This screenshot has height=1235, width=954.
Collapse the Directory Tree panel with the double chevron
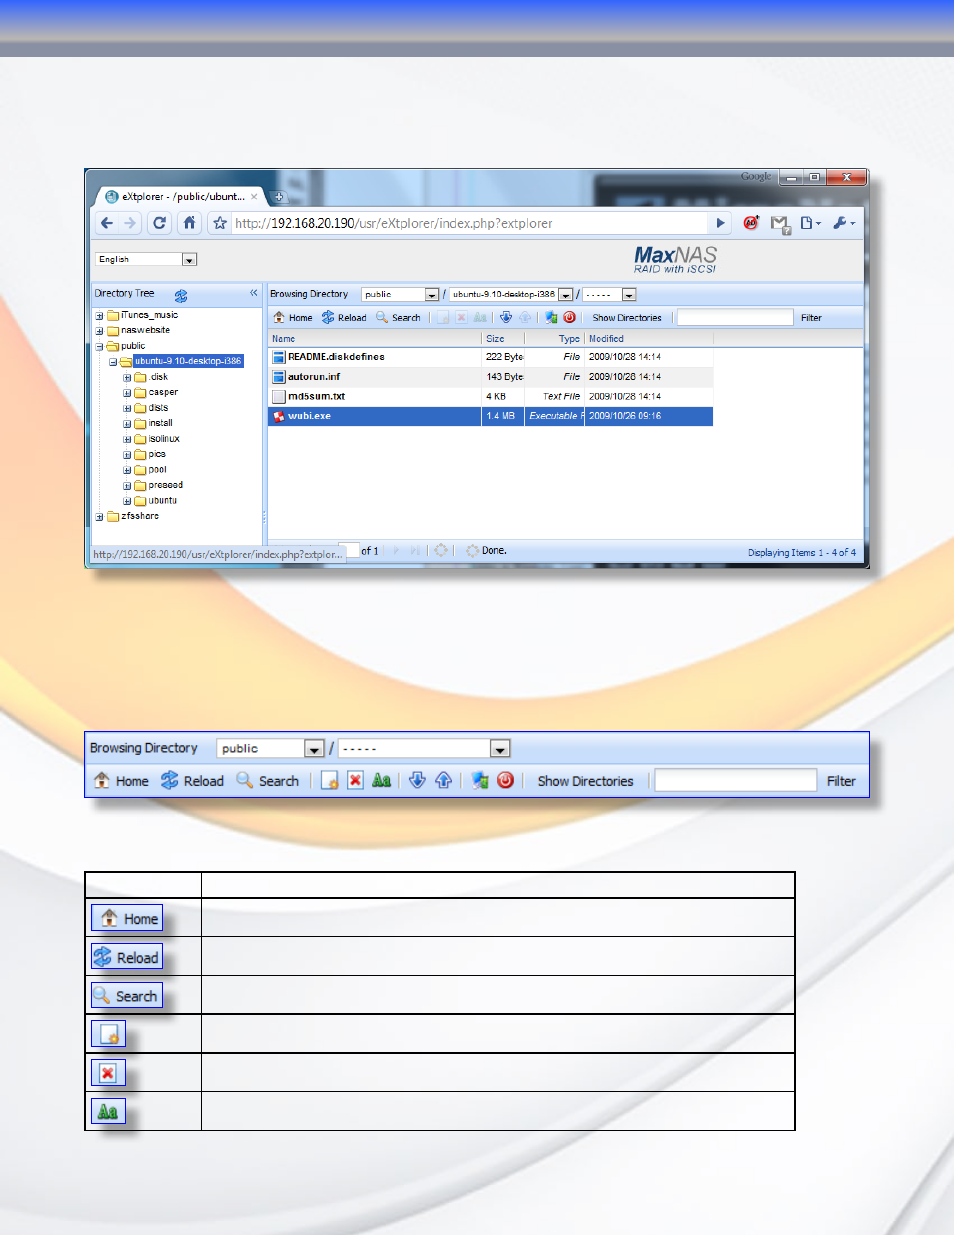click(254, 293)
